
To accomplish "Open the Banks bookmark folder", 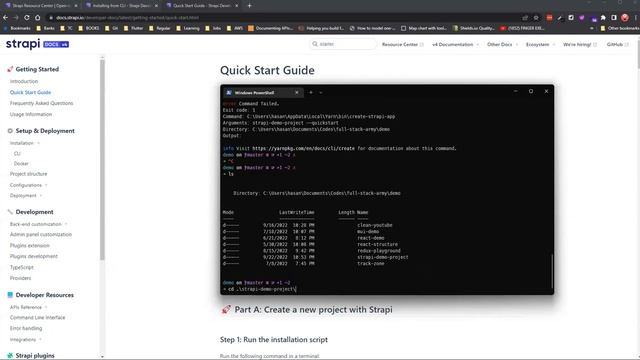I will [46, 28].
